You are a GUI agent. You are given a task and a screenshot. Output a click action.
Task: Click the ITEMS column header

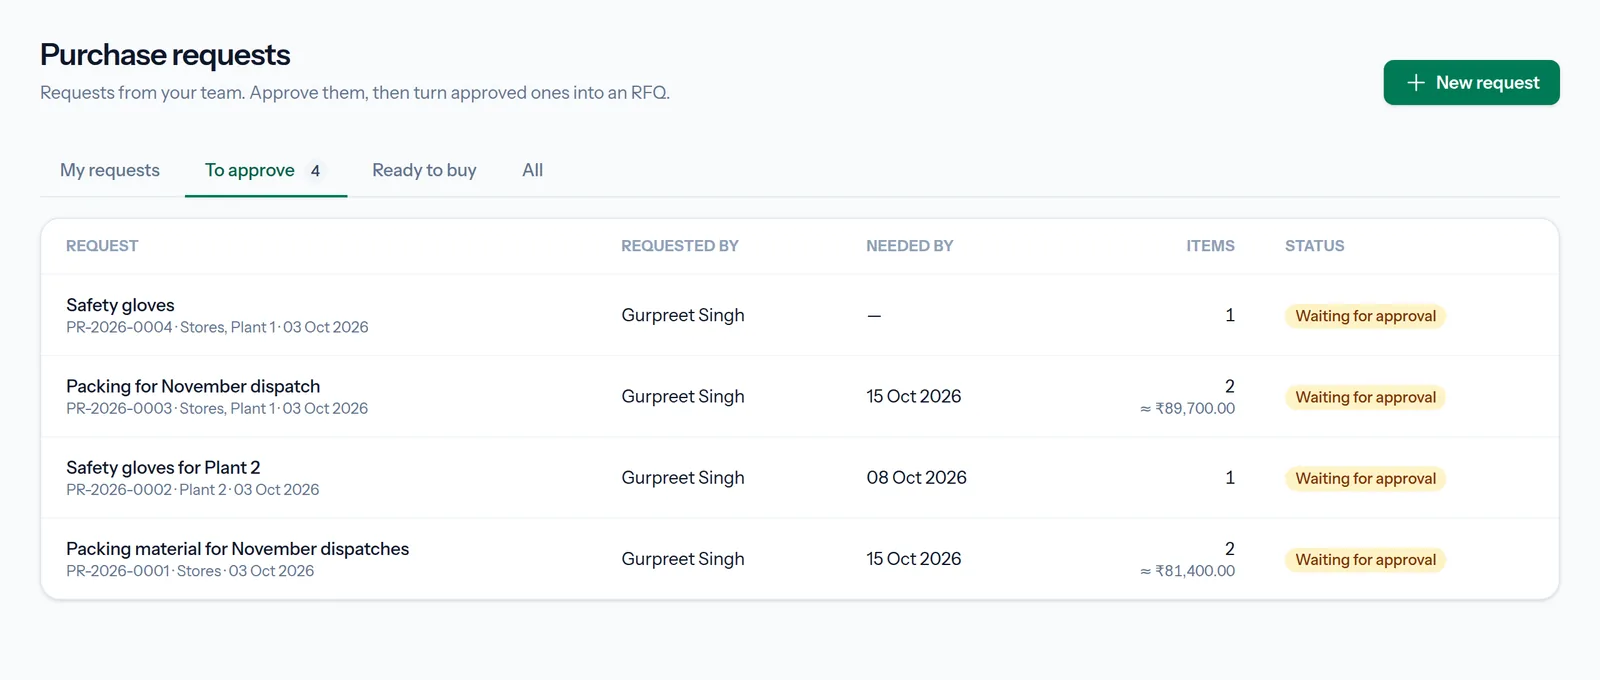coord(1210,246)
